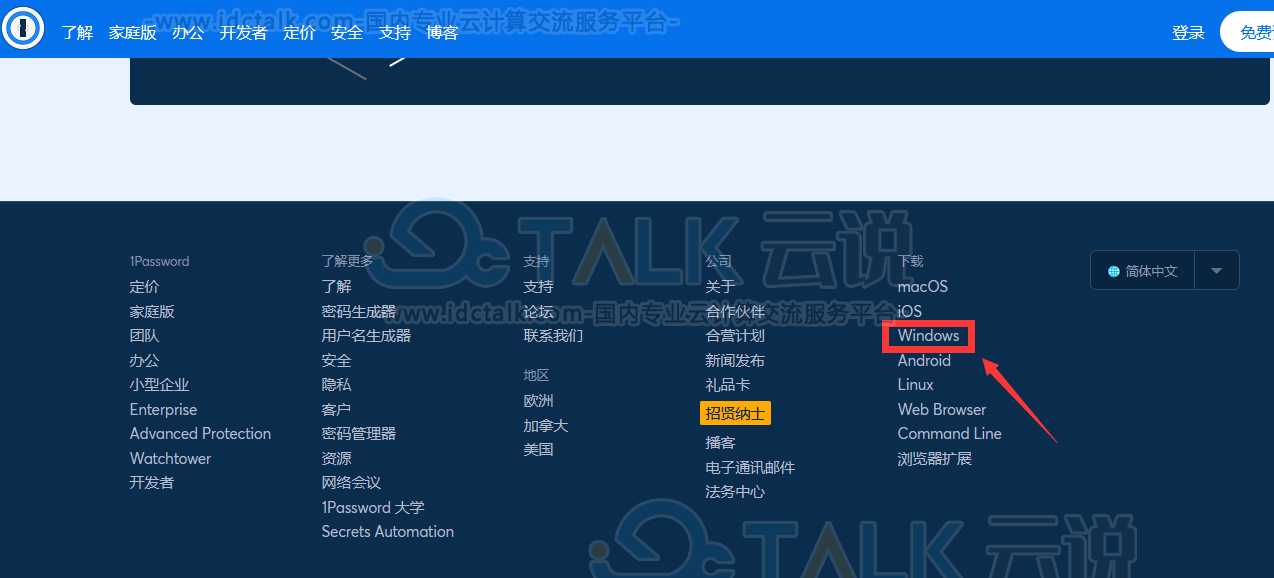
Task: Open the 了解 menu in top navigation
Action: 77,32
